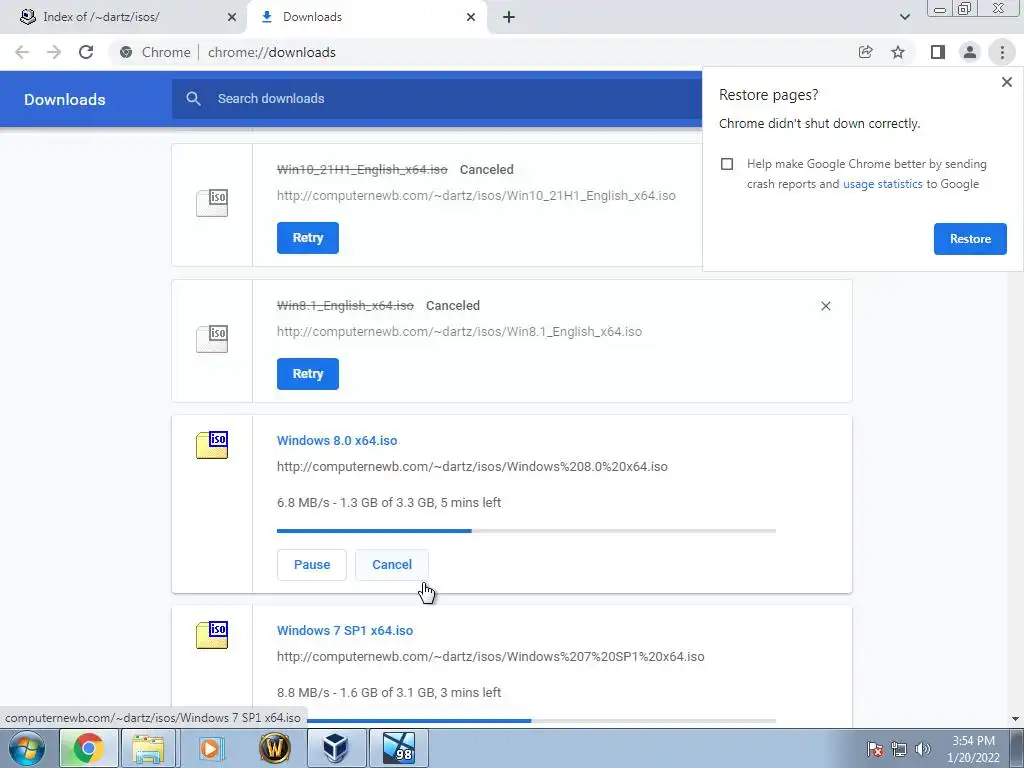Click the Restore button
The width and height of the screenshot is (1024, 768).
click(x=970, y=239)
